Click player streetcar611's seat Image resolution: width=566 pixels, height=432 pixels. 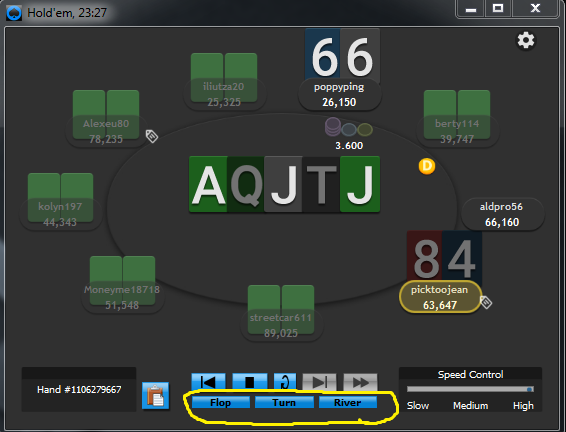coord(281,313)
